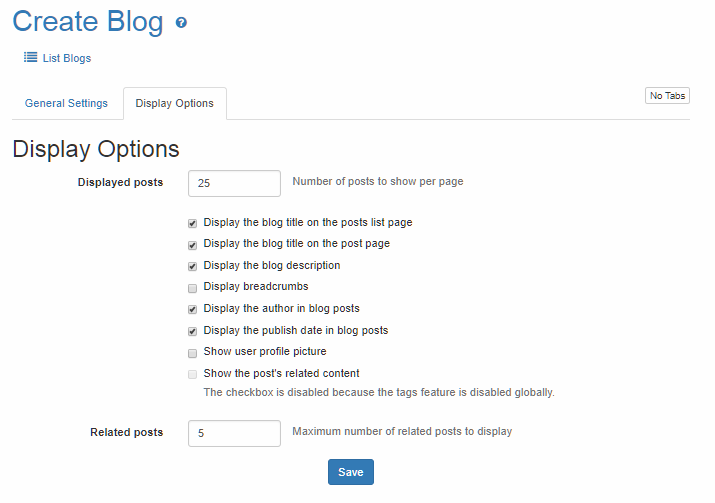Click the disabled related content checkbox
This screenshot has height=503, width=715.
pyautogui.click(x=192, y=374)
